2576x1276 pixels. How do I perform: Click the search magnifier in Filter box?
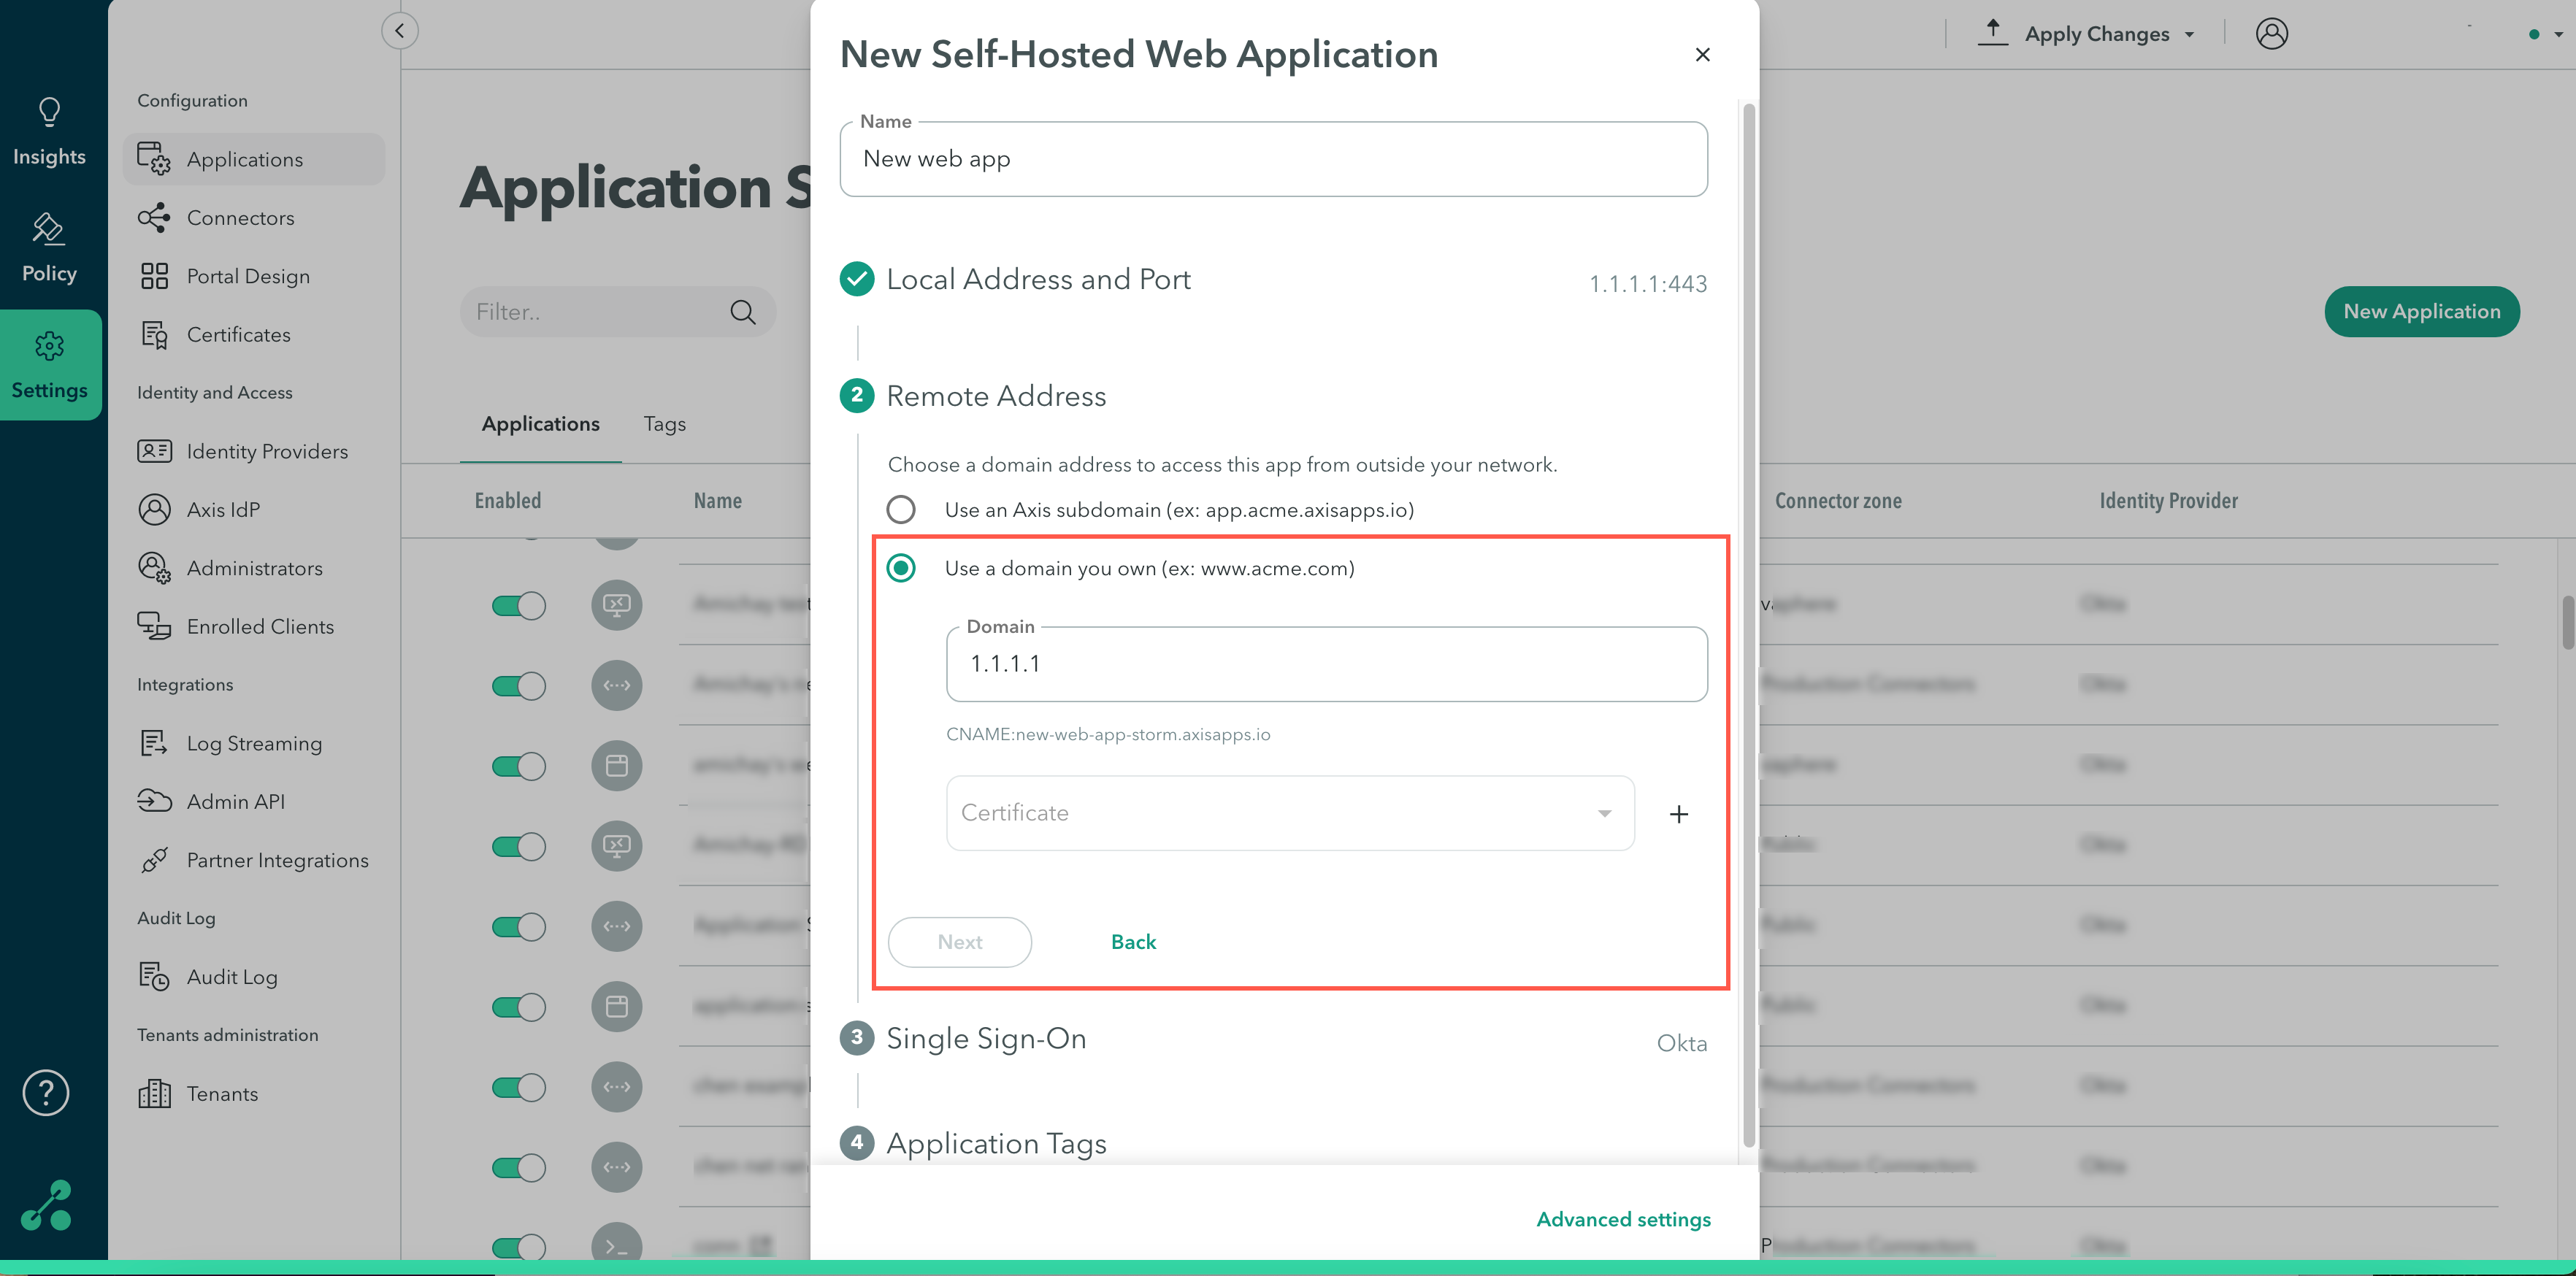pos(743,312)
